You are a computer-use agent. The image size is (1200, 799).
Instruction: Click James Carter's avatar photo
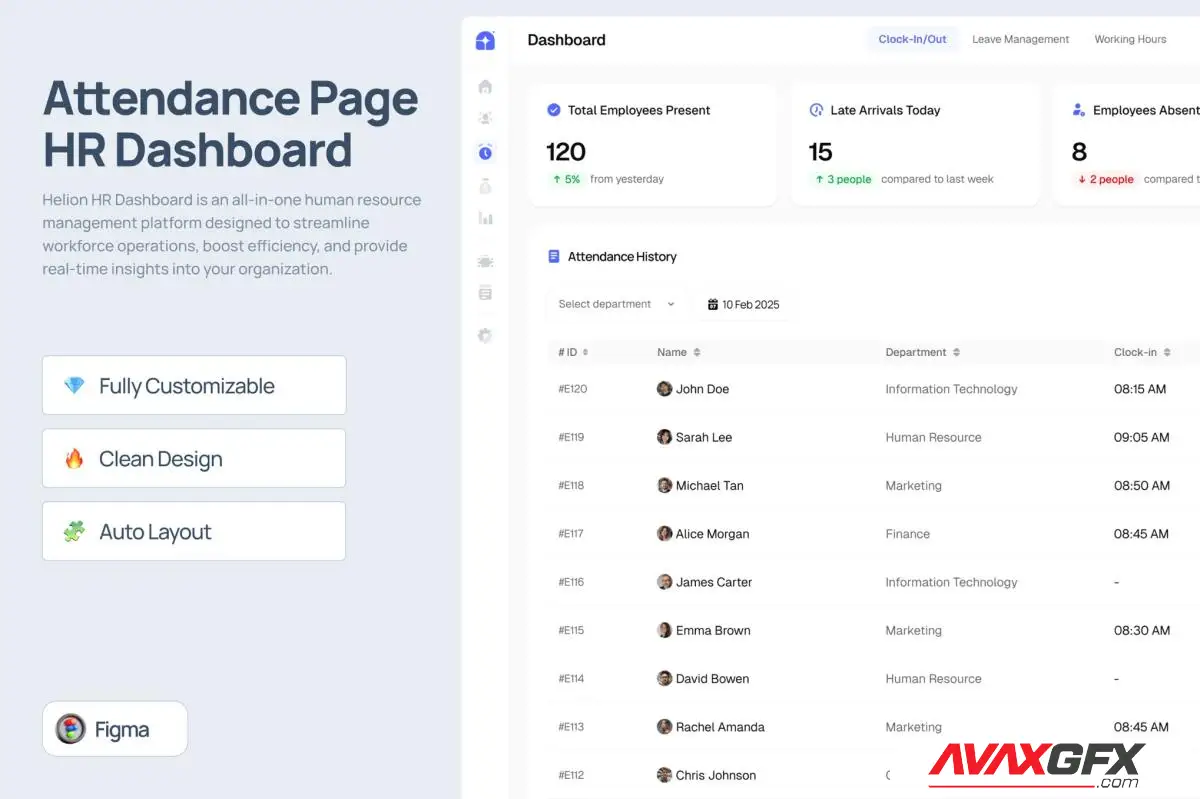664,582
